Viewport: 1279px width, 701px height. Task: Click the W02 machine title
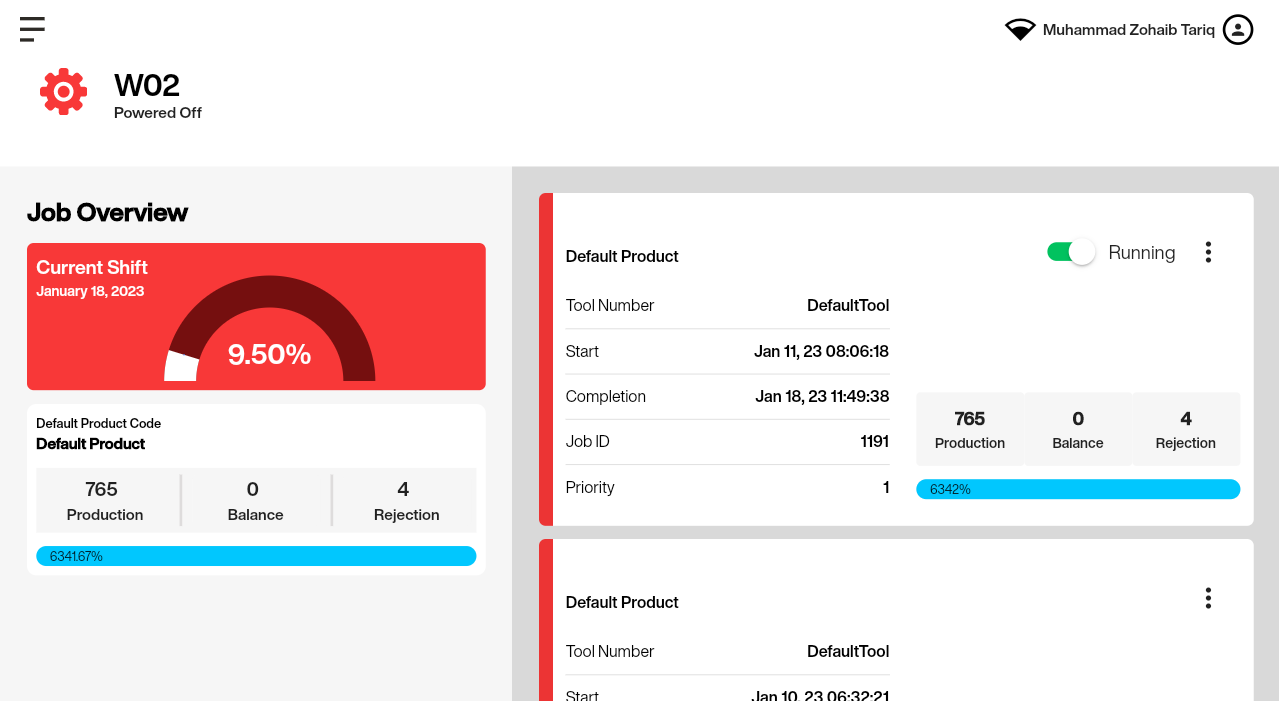pos(147,85)
